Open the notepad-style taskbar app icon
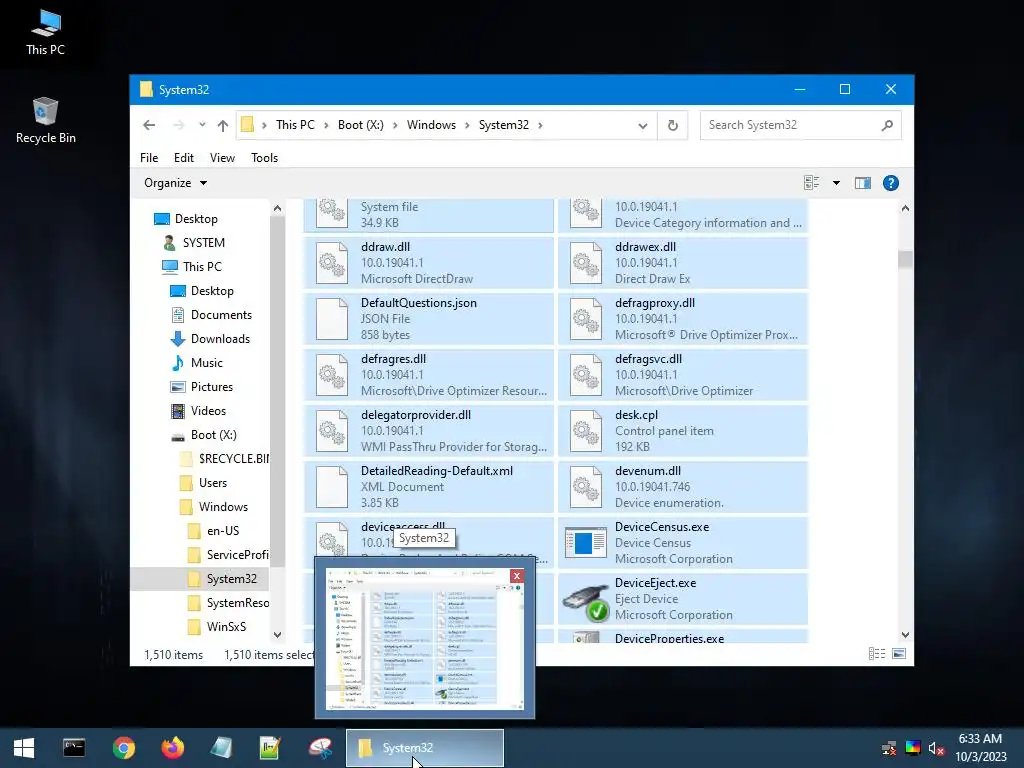This screenshot has height=768, width=1024. click(x=221, y=748)
